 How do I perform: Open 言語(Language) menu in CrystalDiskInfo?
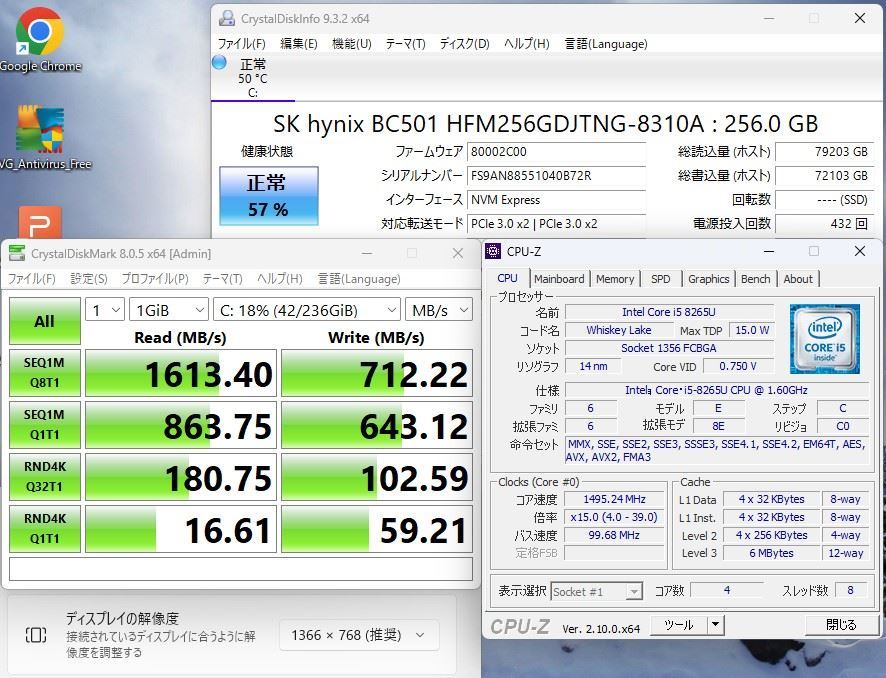click(x=606, y=44)
